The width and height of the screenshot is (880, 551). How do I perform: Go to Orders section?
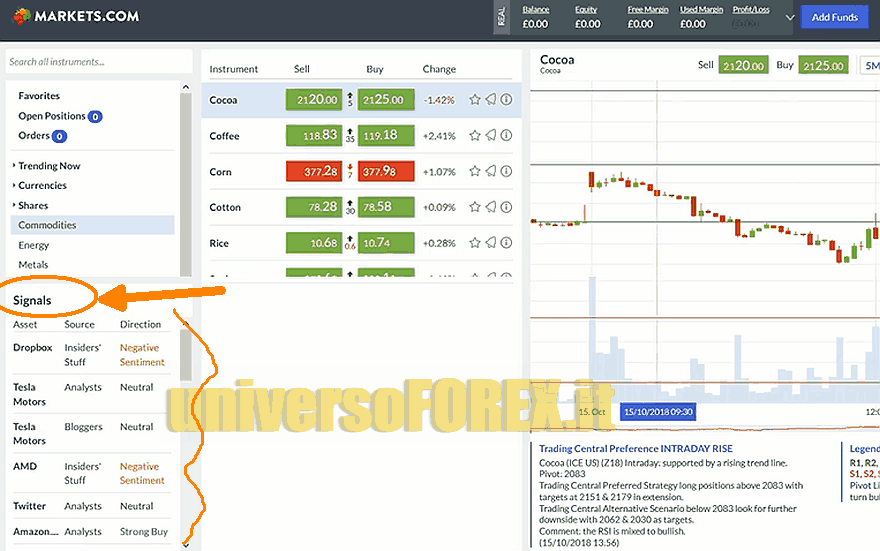pyautogui.click(x=34, y=136)
